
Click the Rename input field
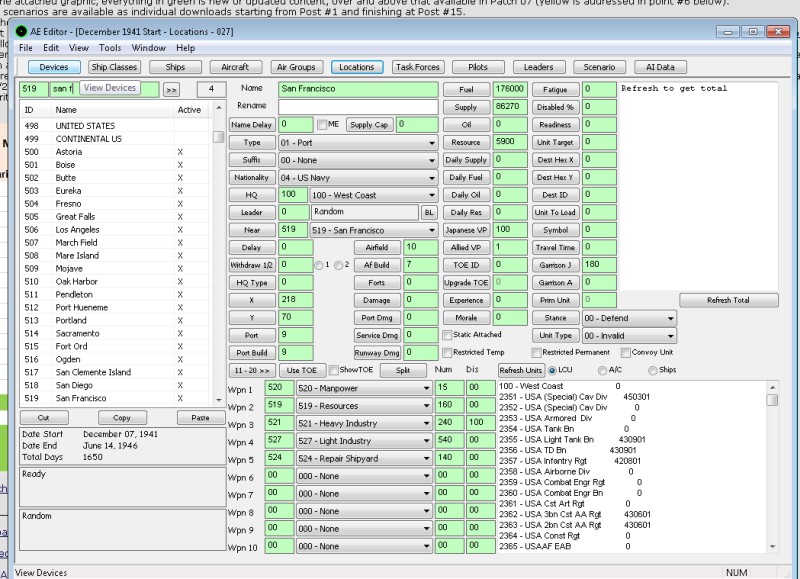[358, 107]
